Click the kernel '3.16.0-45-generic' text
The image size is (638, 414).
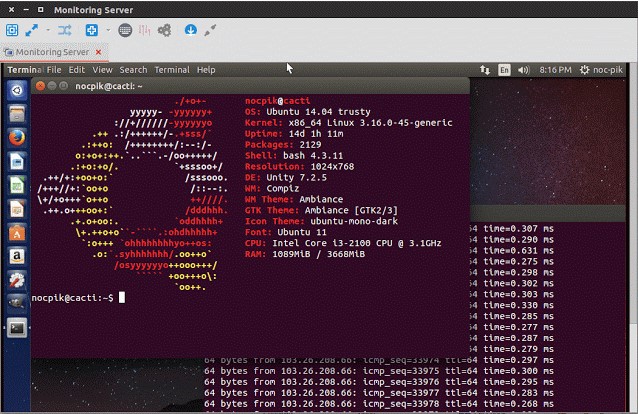[408, 123]
